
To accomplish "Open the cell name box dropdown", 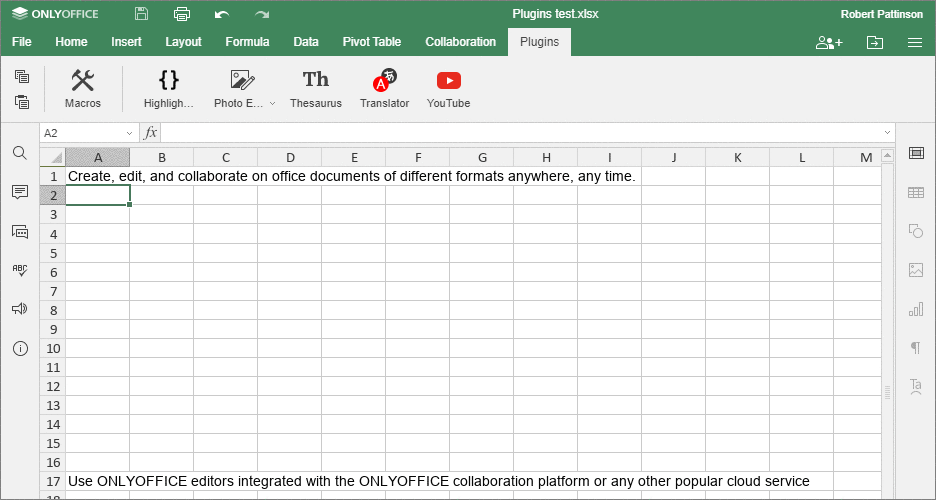I will click(129, 133).
